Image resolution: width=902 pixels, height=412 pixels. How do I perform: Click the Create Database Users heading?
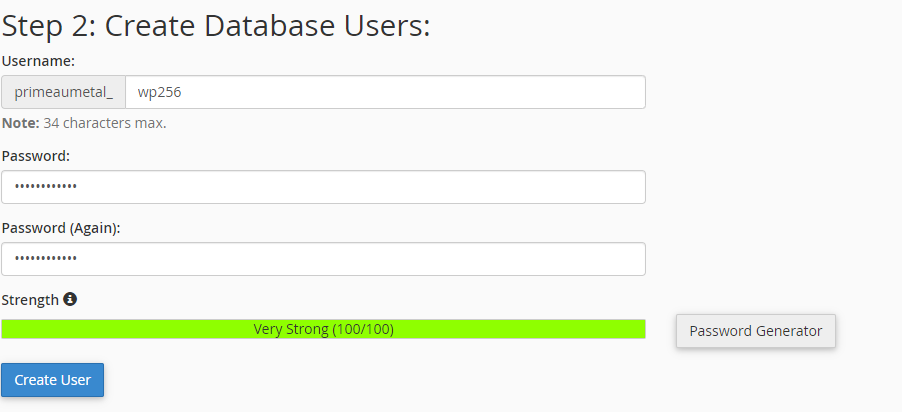[267, 25]
